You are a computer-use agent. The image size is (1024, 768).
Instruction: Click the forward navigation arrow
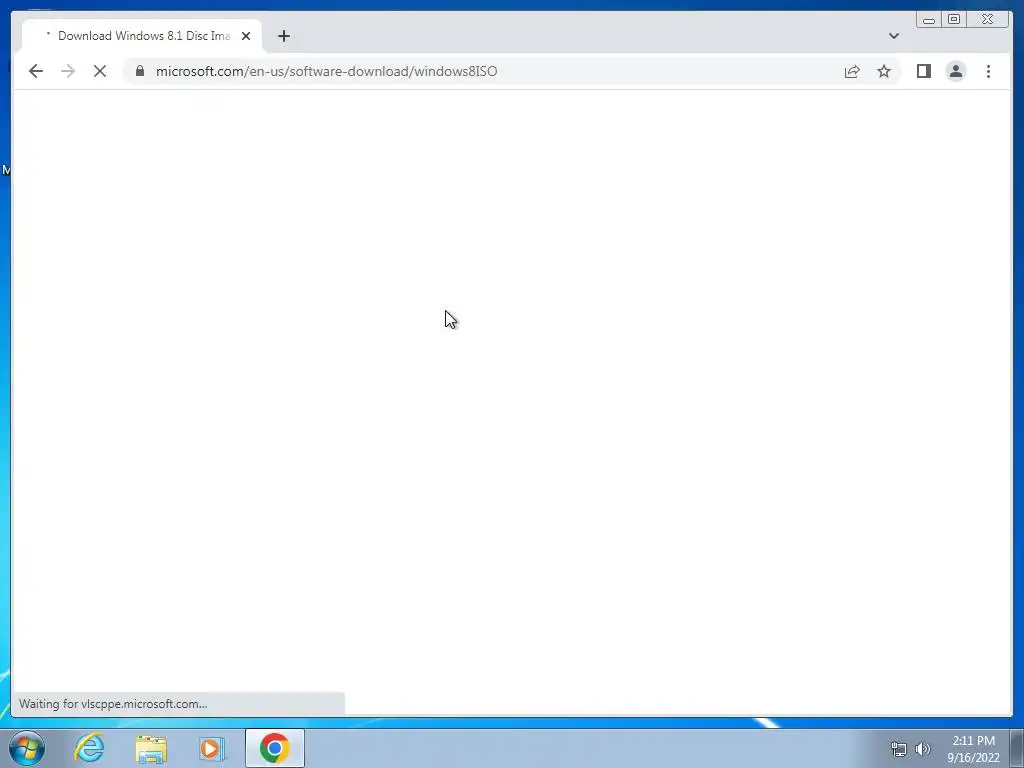click(68, 71)
